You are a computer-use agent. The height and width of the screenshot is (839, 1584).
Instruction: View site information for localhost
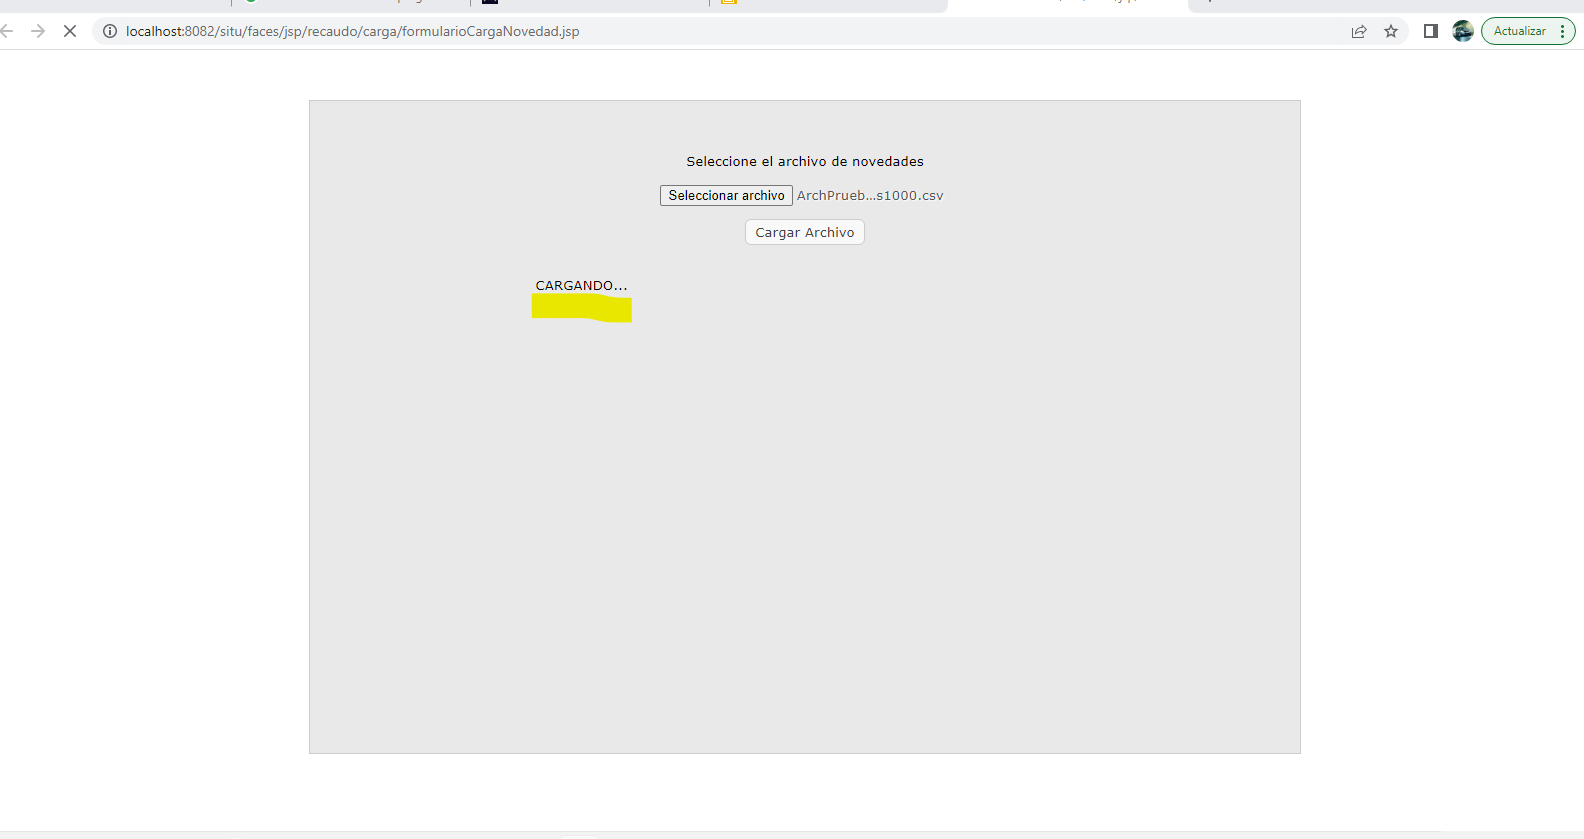click(110, 31)
